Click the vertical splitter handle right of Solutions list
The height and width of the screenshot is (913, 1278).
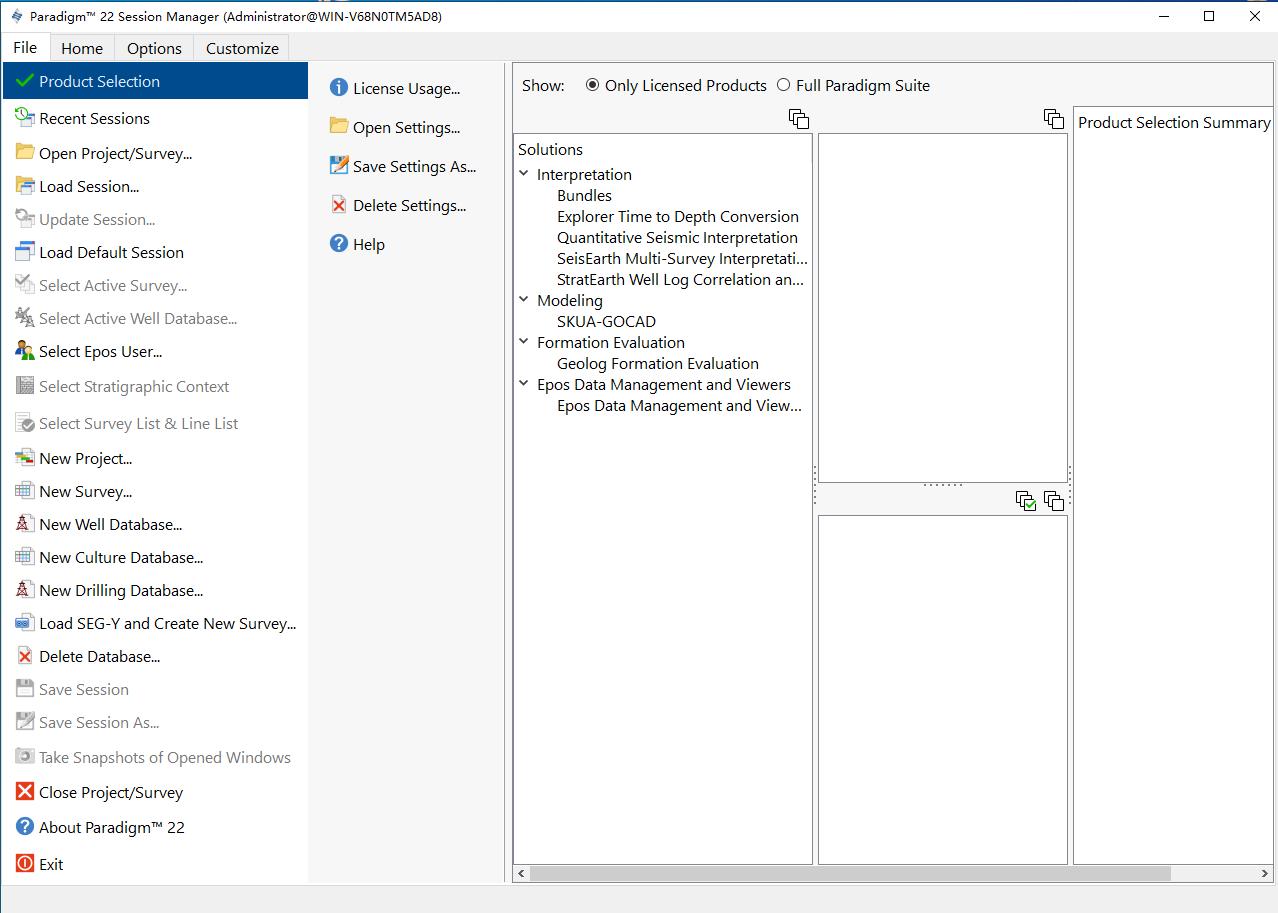coord(815,484)
